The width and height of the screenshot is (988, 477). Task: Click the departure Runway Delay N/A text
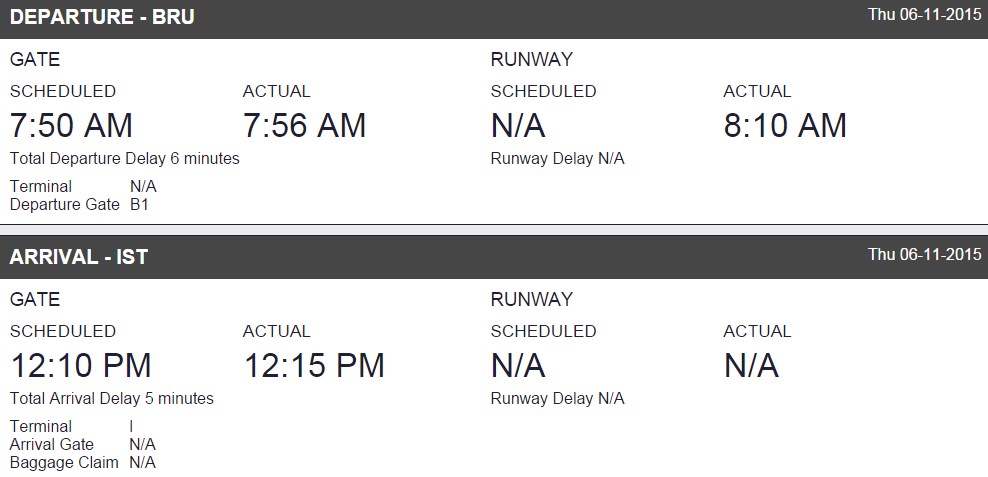point(557,158)
